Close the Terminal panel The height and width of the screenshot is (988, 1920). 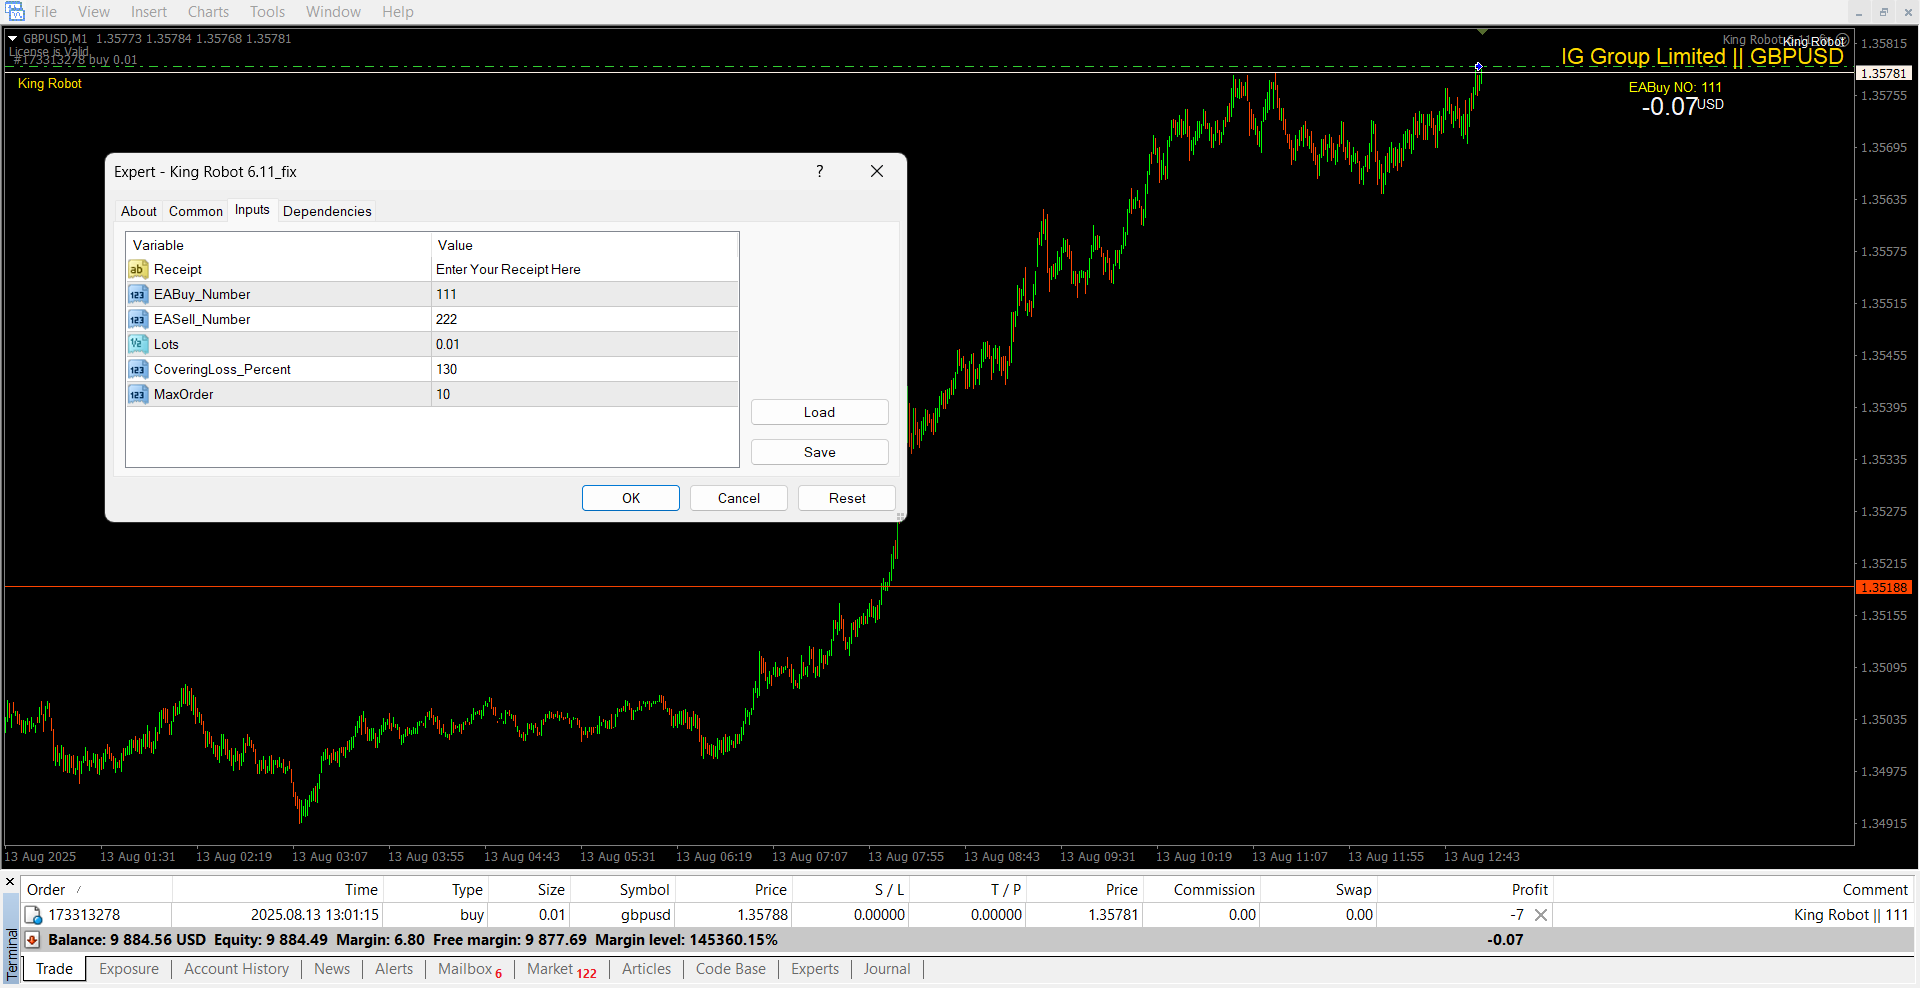(10, 882)
